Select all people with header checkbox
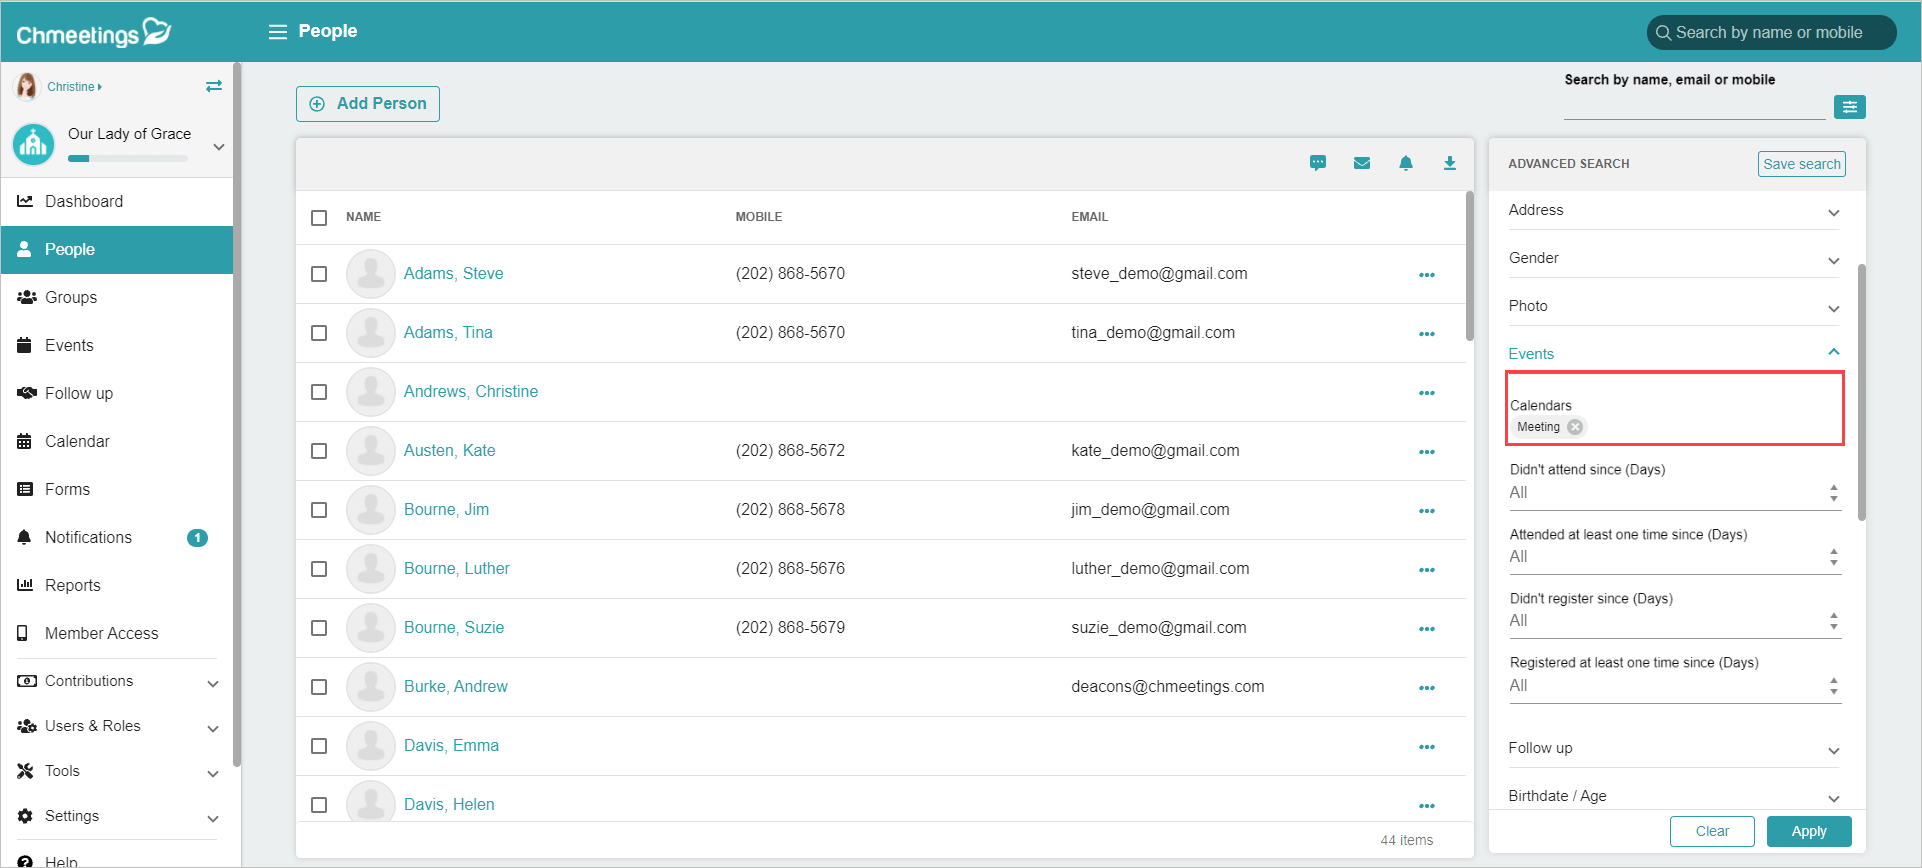Screen dimensions: 1922x868 click(319, 218)
